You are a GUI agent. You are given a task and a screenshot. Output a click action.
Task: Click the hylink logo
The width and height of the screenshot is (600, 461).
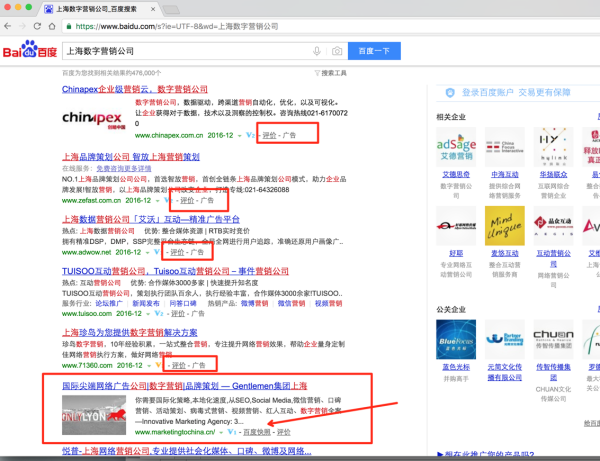pos(553,147)
